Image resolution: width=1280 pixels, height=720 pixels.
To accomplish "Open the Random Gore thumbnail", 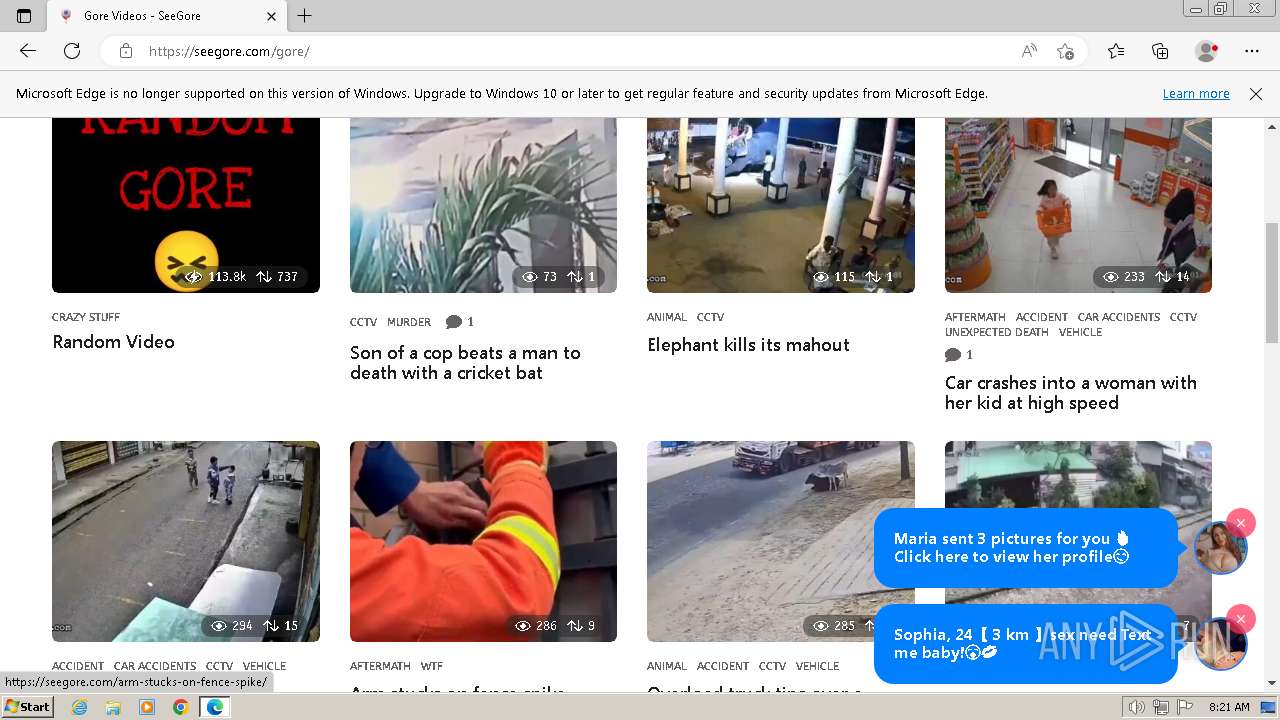I will coord(186,205).
